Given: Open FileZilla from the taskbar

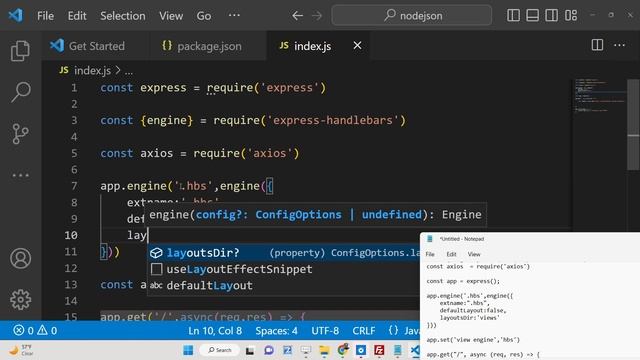Looking at the screenshot, I should click(379, 350).
